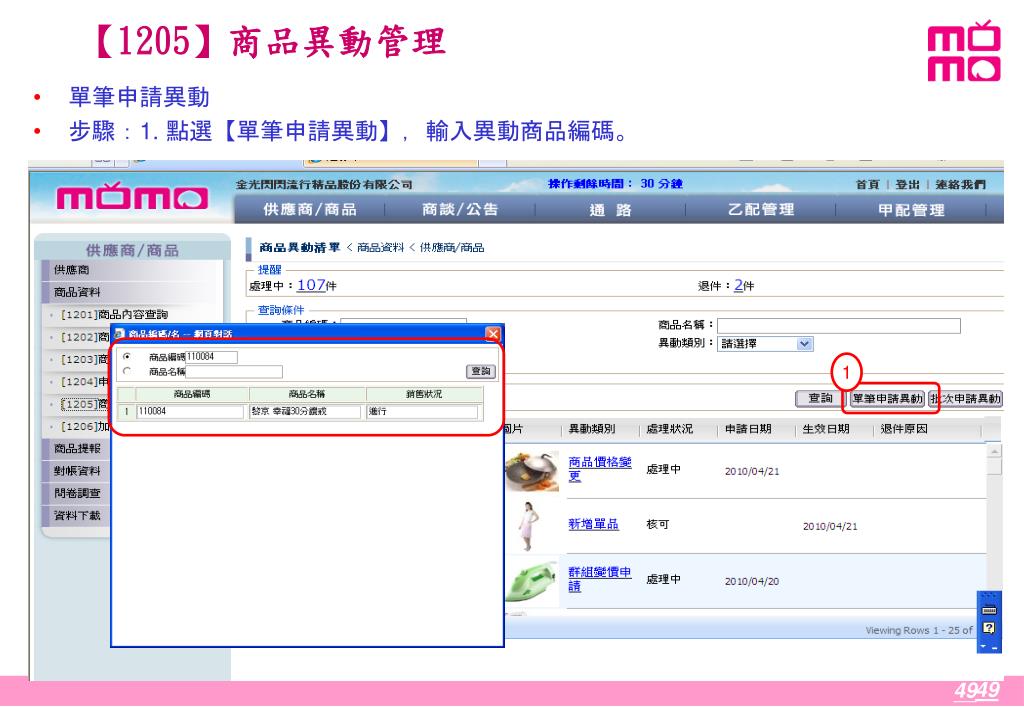1024x707 pixels.
Task: Open the 商品價格變更 link
Action: [600, 469]
